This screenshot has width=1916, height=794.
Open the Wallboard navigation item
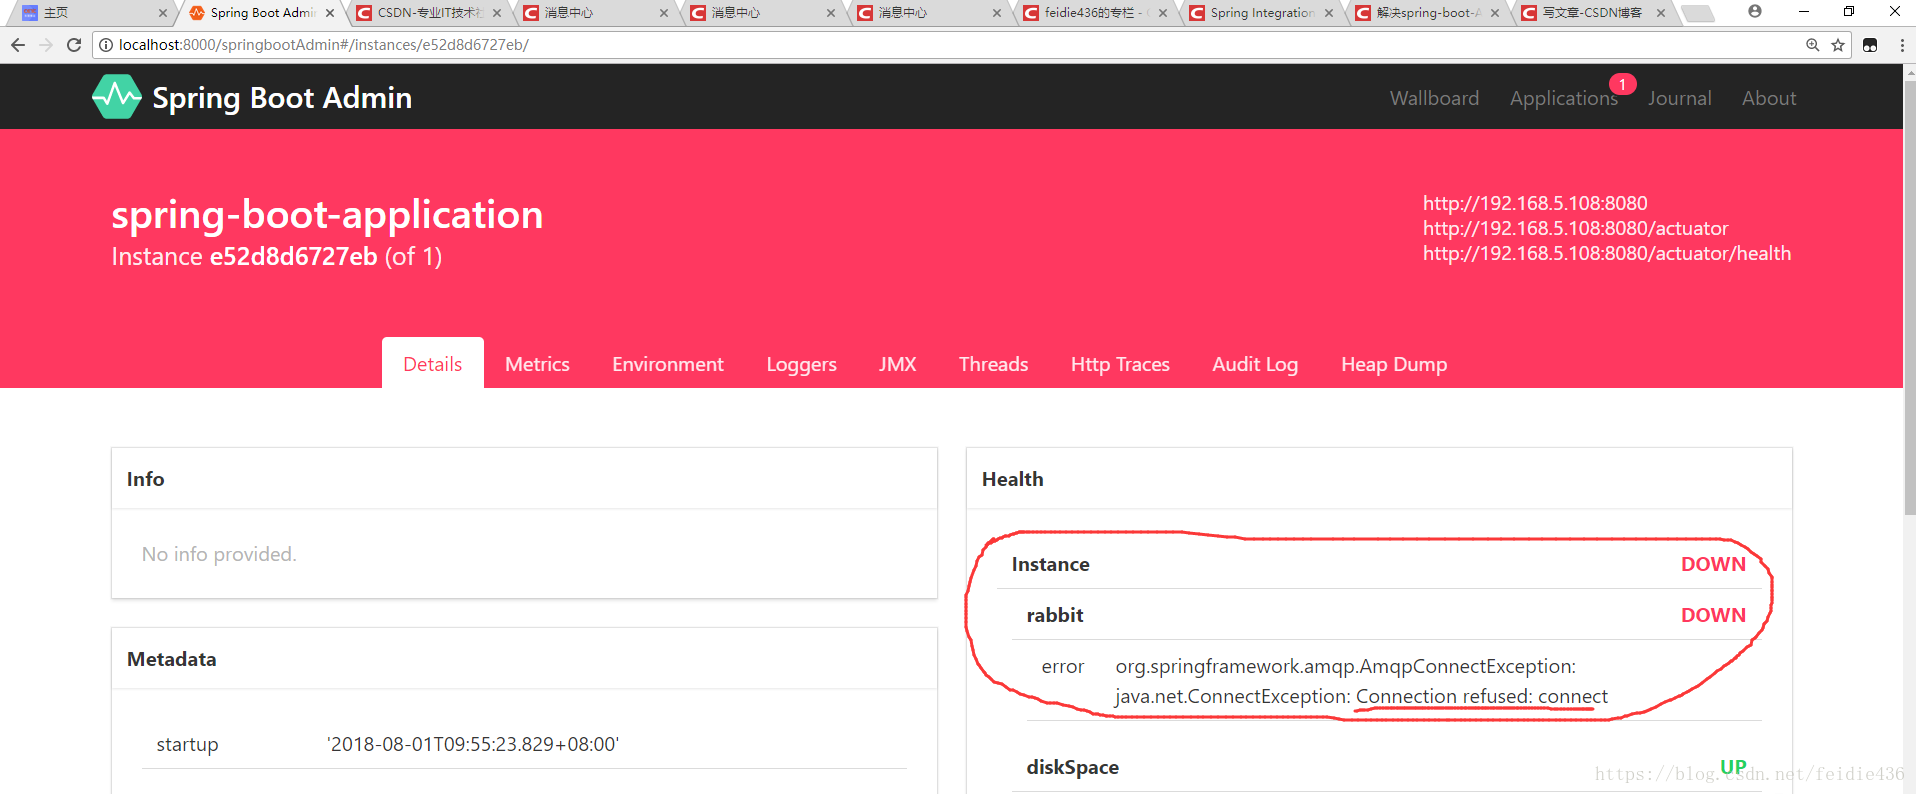click(x=1434, y=98)
